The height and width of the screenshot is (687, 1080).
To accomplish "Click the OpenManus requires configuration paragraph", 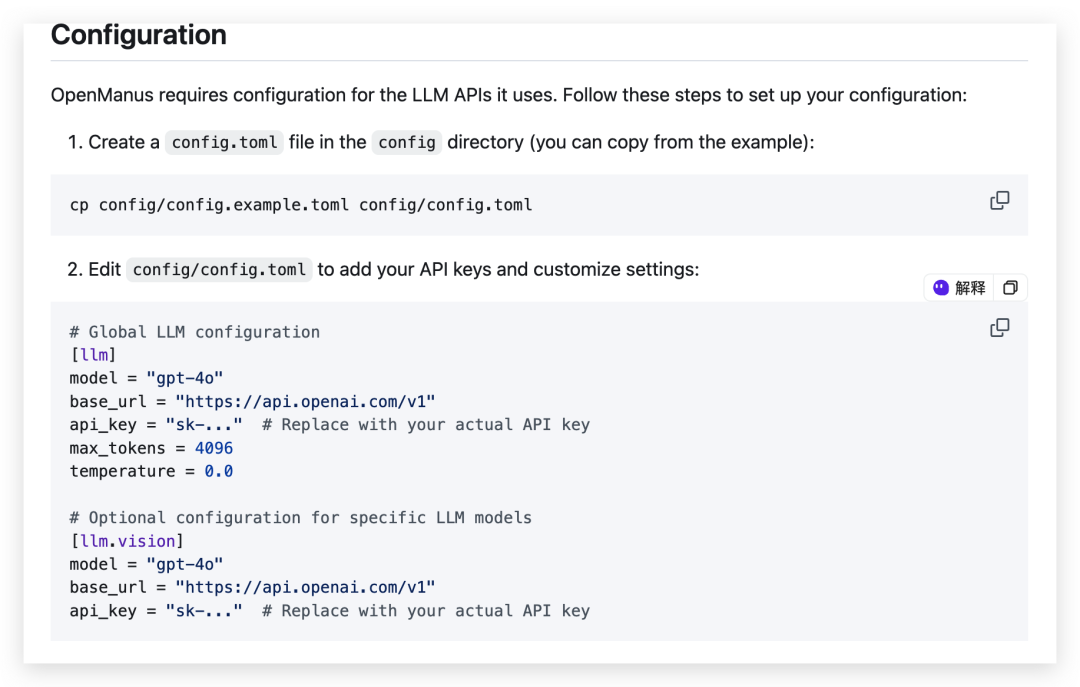I will tap(508, 96).
